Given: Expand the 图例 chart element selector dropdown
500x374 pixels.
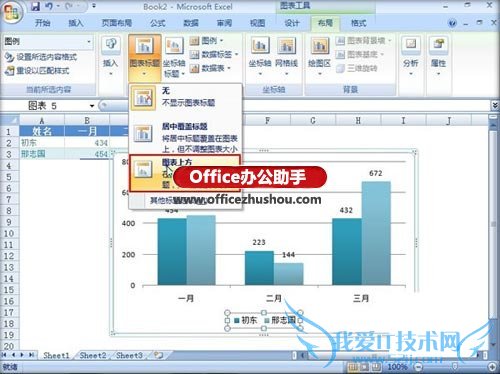Looking at the screenshot, I should pos(89,42).
